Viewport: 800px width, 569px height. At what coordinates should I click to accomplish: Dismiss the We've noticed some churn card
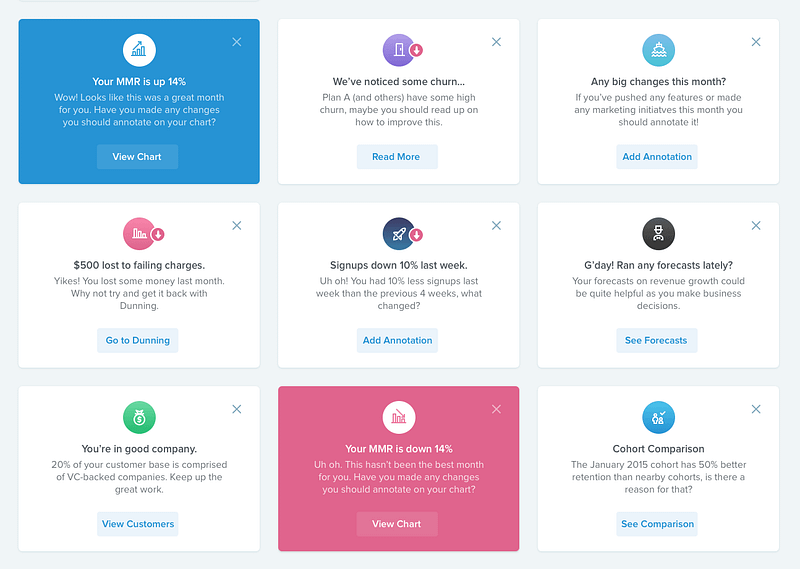pos(496,42)
